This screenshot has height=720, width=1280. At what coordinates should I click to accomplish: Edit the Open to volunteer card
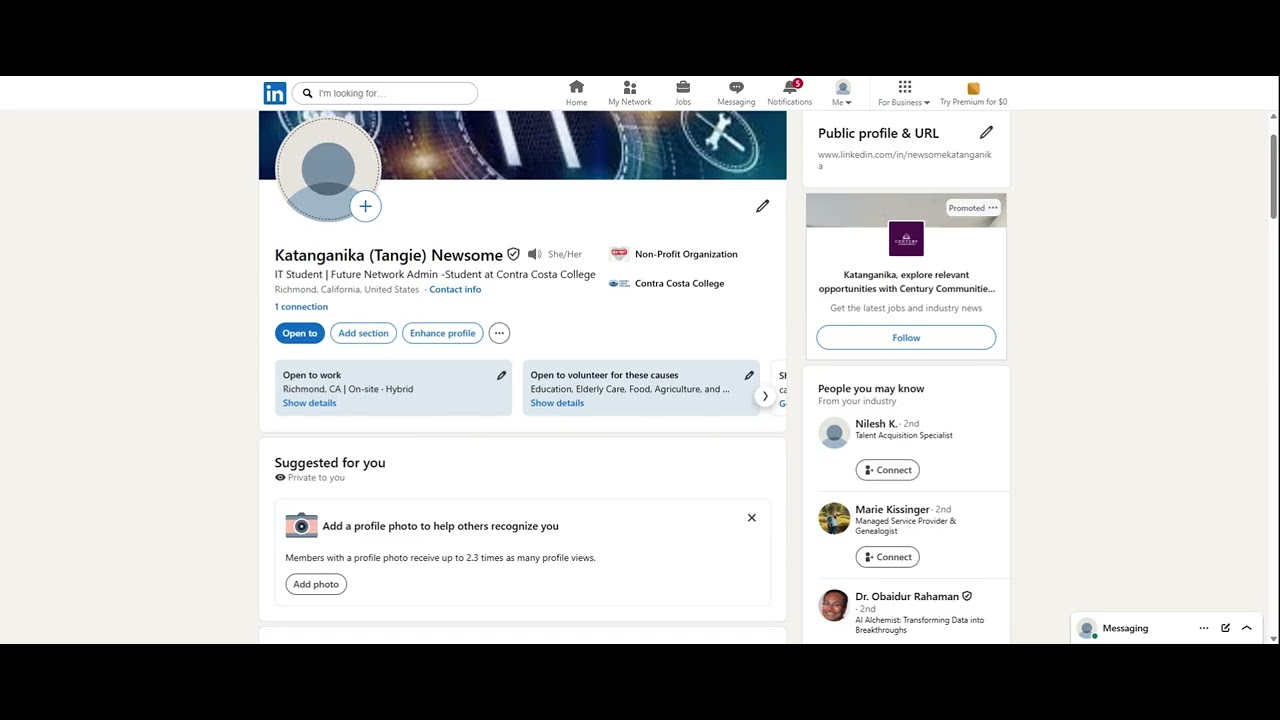click(749, 375)
